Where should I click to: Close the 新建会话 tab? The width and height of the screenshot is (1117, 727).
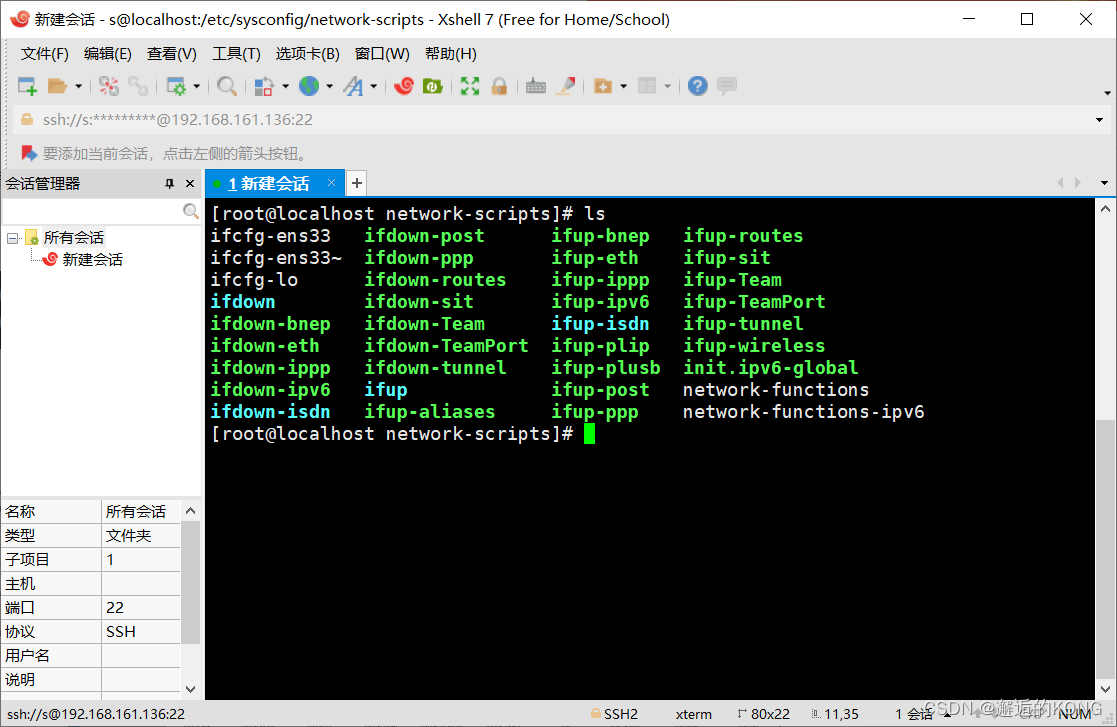click(331, 183)
